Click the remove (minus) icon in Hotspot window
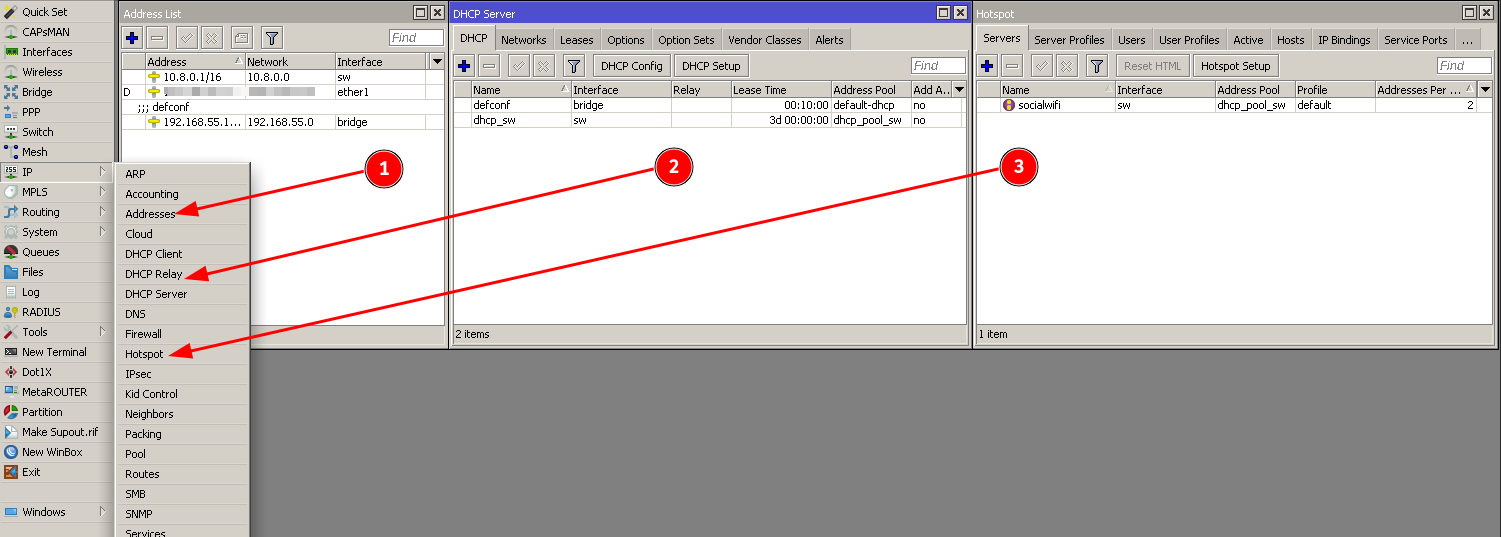The height and width of the screenshot is (537, 1501). tap(1012, 66)
